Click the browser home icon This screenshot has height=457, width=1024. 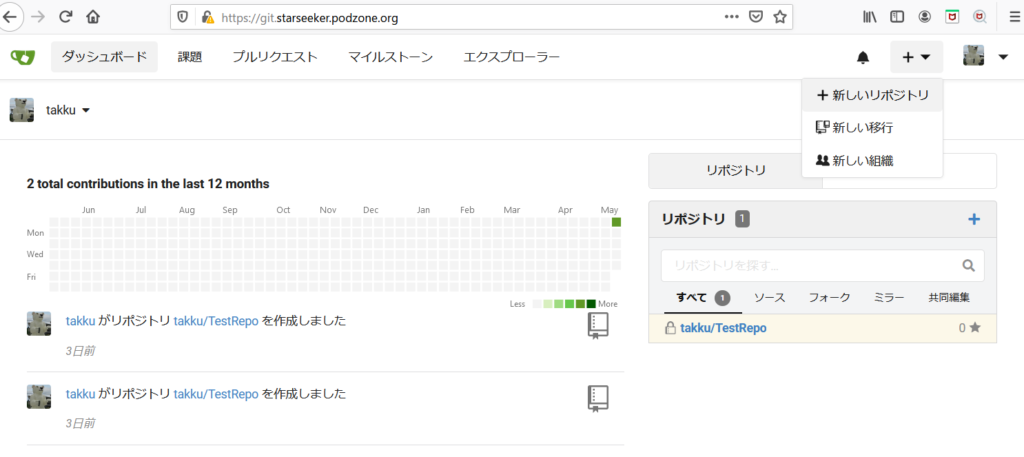(93, 16)
